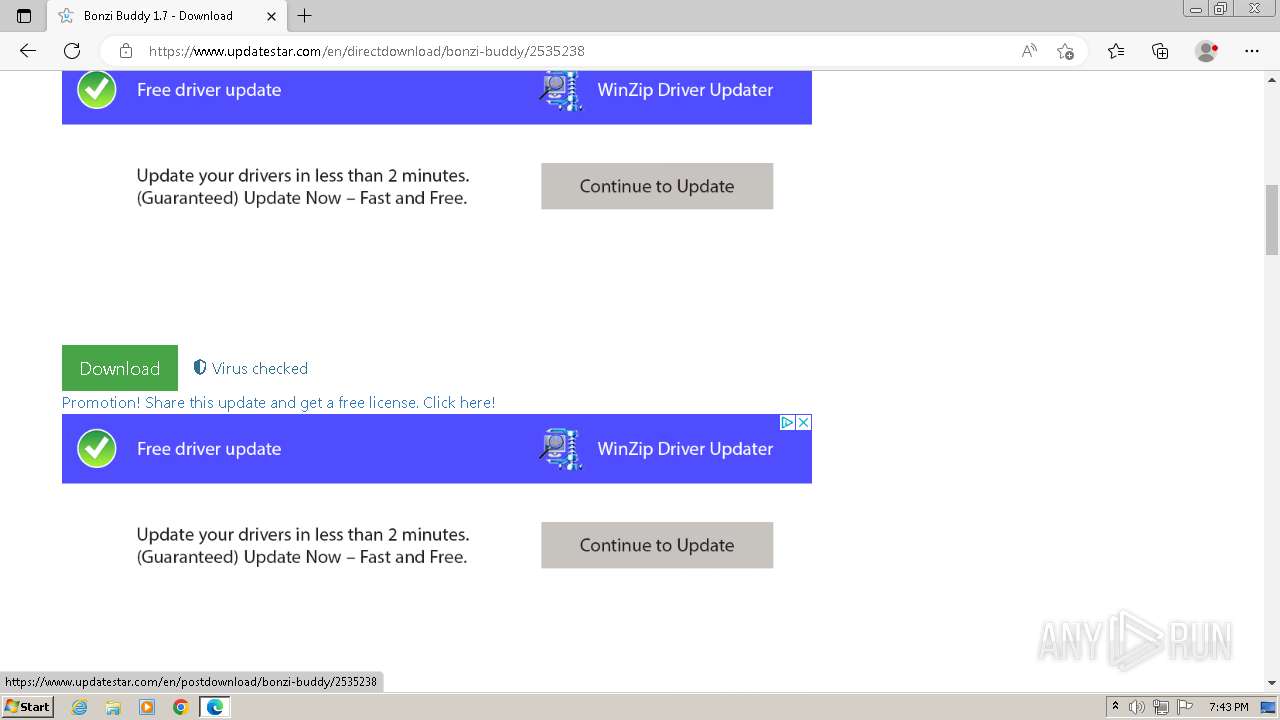This screenshot has height=720, width=1280.
Task: Open Google Chrome from taskbar
Action: (x=181, y=707)
